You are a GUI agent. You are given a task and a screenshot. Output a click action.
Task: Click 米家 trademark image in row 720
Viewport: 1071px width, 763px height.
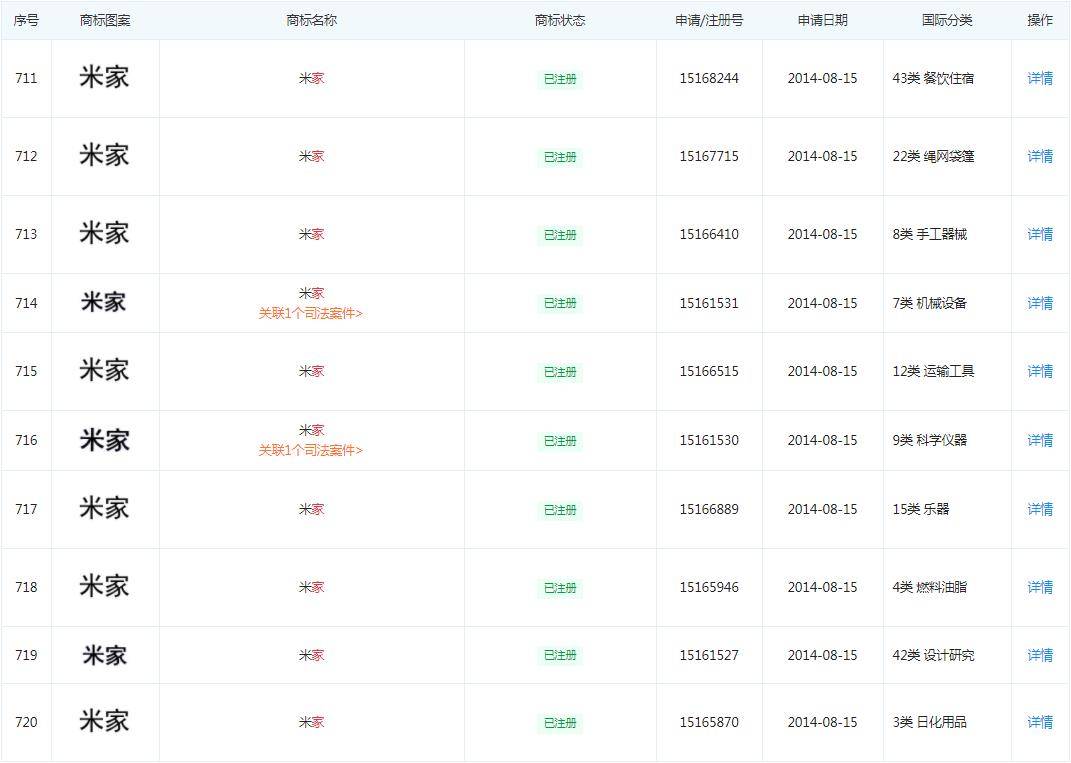click(105, 721)
